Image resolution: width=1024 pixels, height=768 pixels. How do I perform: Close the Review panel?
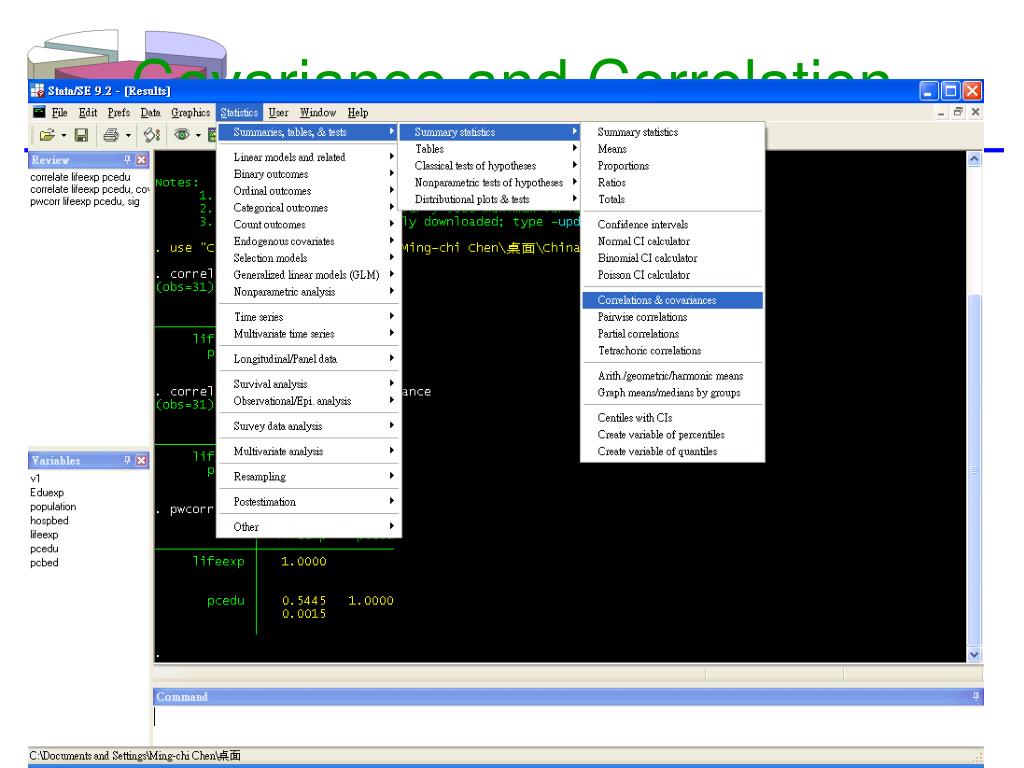point(142,159)
